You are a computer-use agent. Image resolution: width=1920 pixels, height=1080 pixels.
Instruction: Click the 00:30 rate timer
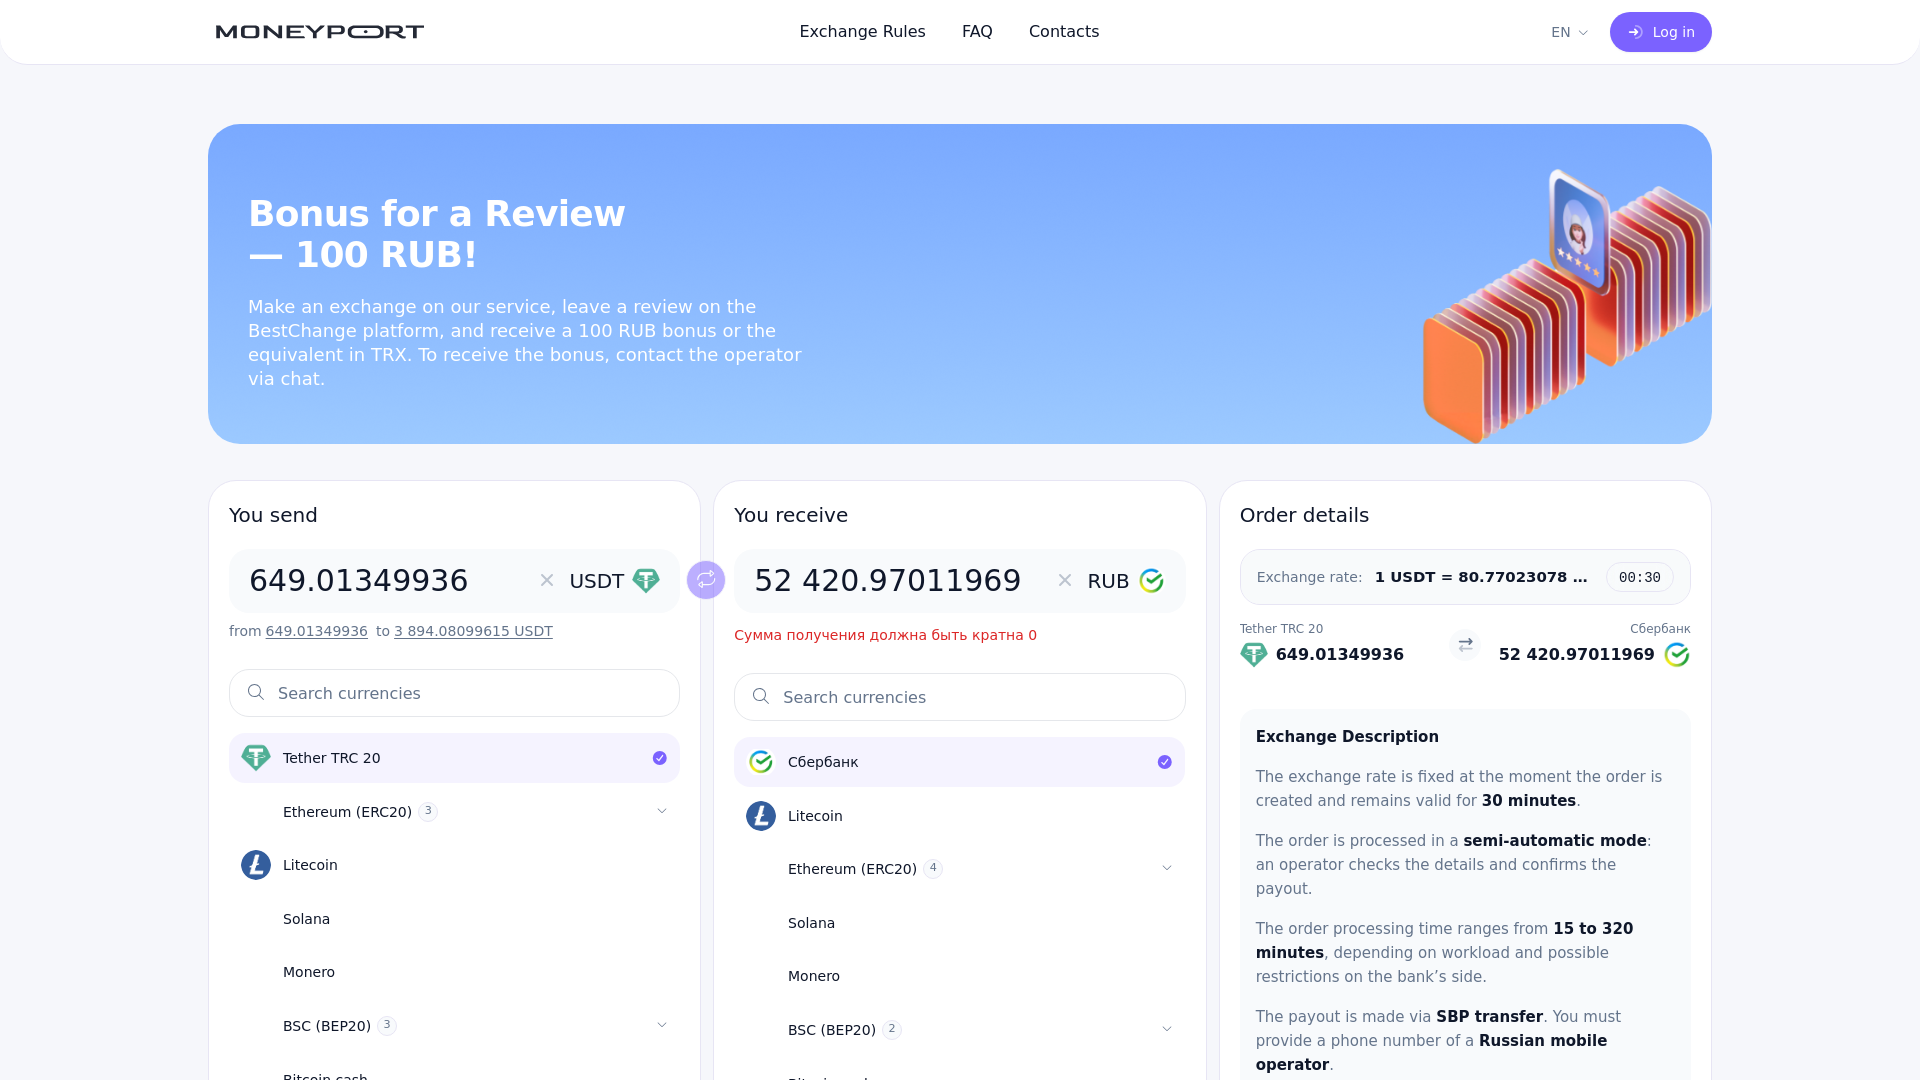point(1640,577)
